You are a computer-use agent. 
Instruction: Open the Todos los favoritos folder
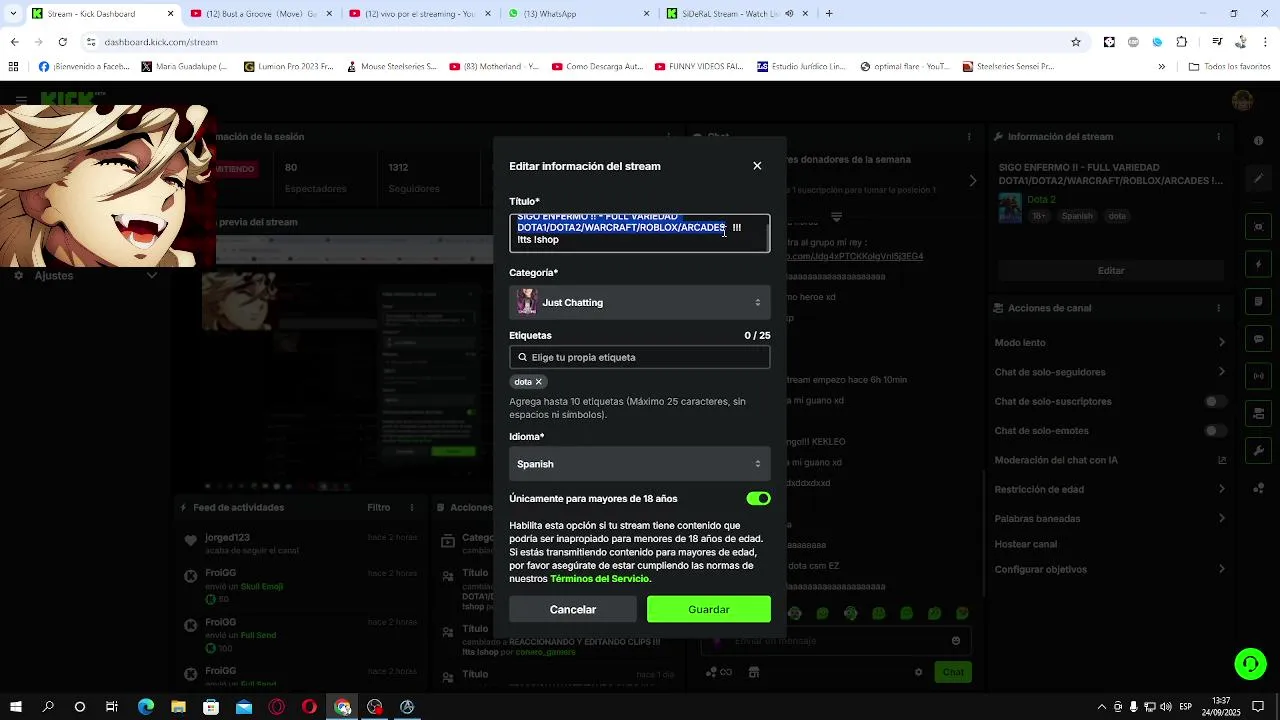tap(1229, 67)
